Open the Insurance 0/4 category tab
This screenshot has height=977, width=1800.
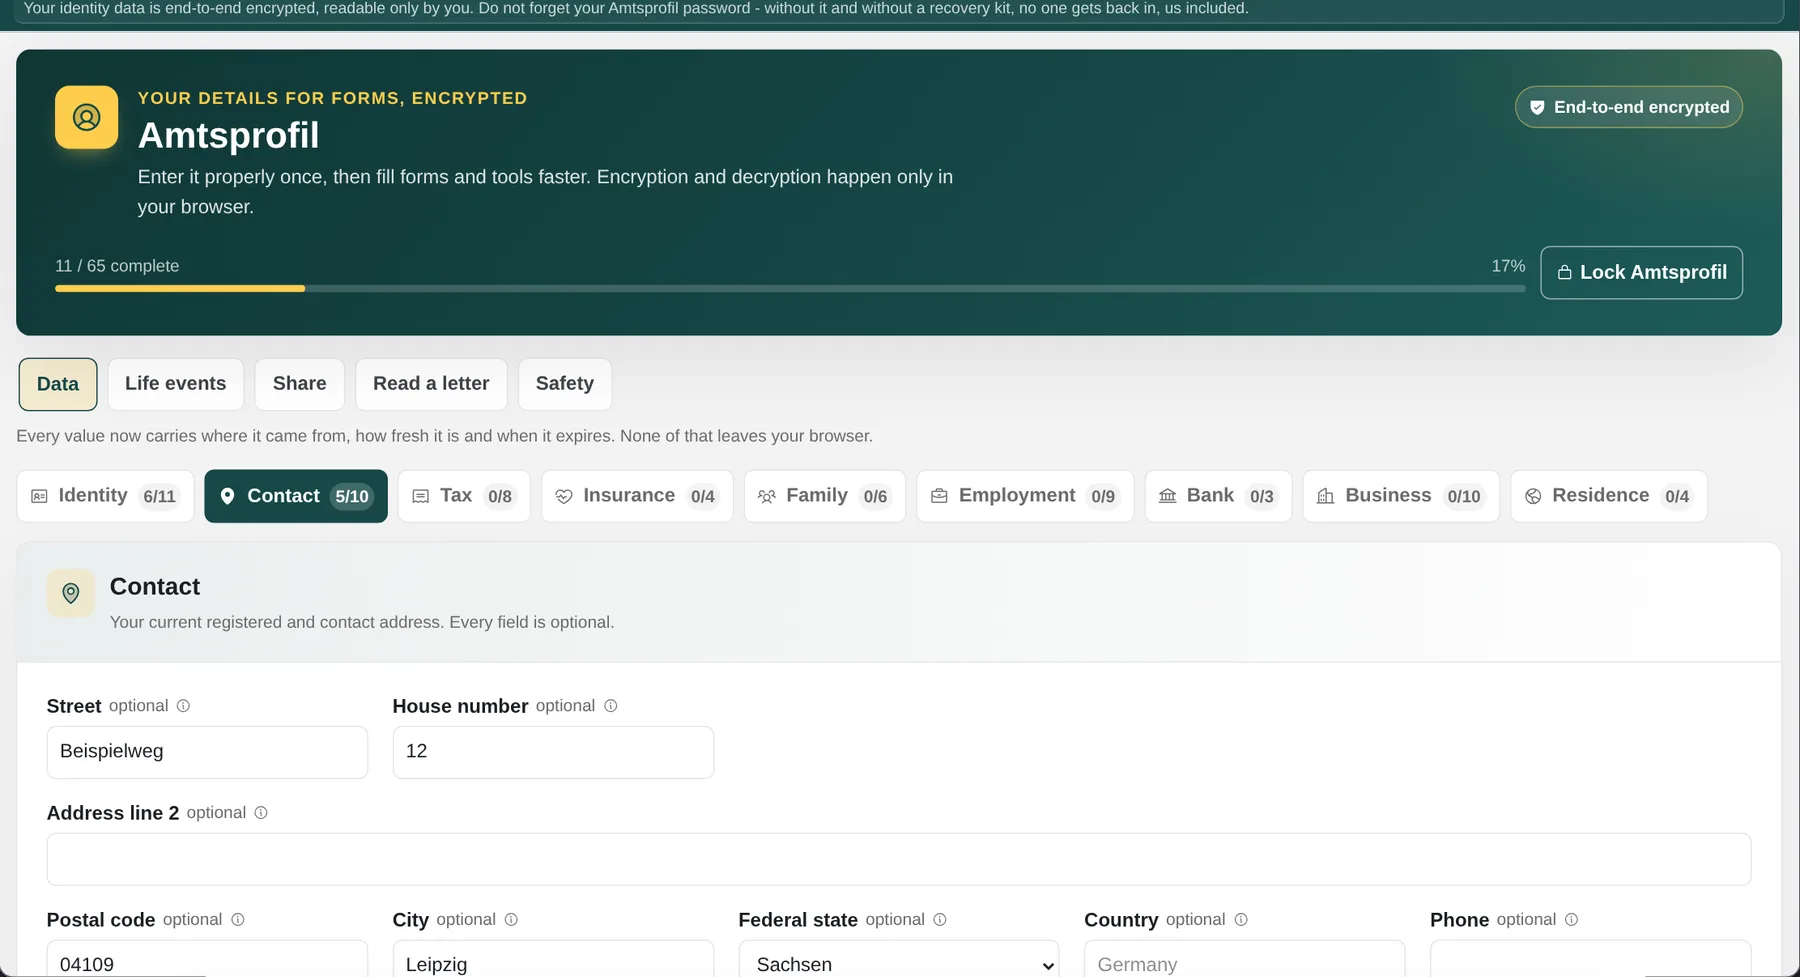pyautogui.click(x=637, y=496)
